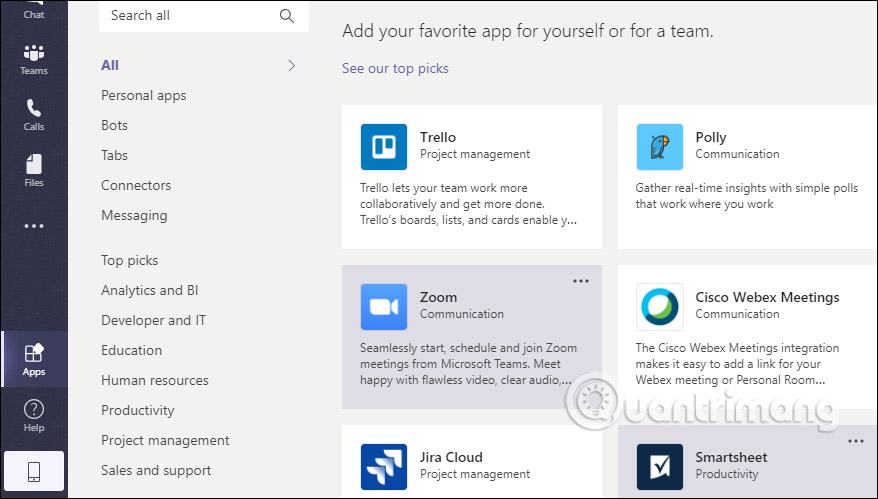The width and height of the screenshot is (878, 499).
Task: Select the Bots category
Action: (x=114, y=125)
